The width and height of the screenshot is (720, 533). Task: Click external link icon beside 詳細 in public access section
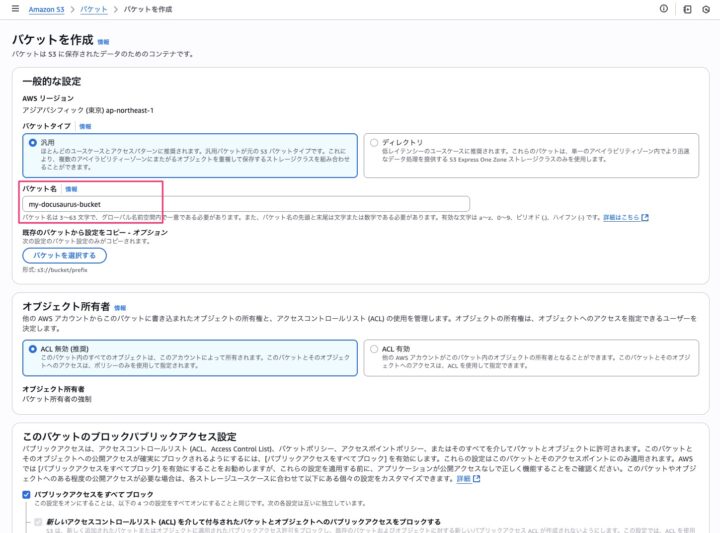[477, 479]
